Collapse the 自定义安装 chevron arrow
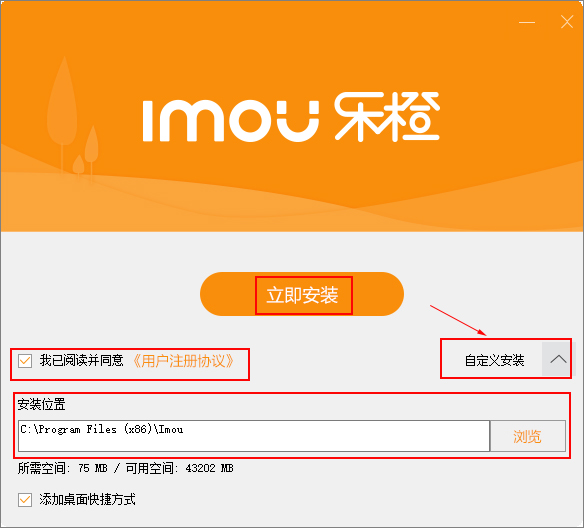 coord(558,359)
